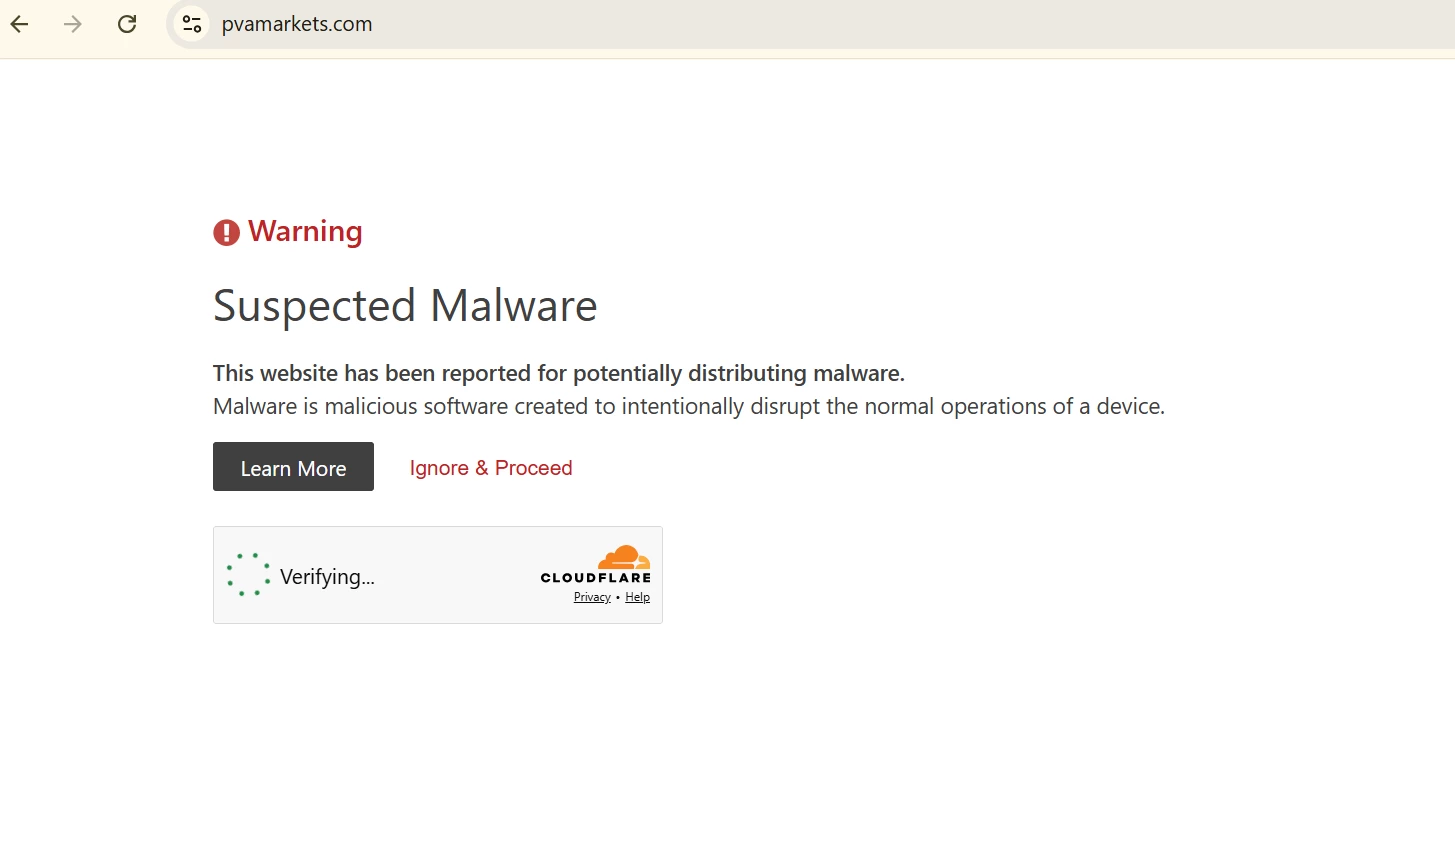Open Cloudflare Help link

tap(638, 597)
